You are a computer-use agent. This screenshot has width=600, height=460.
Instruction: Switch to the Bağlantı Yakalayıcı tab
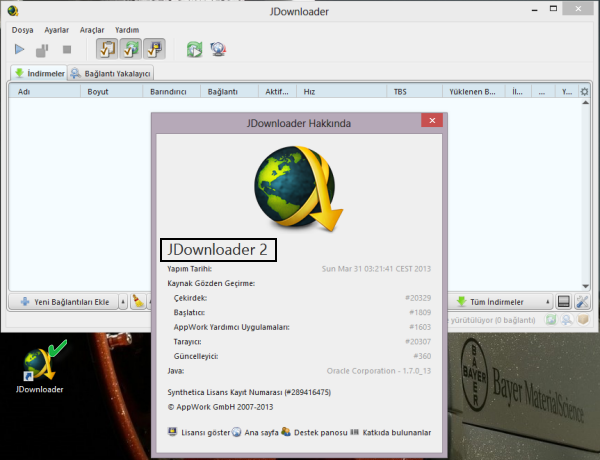(111, 73)
